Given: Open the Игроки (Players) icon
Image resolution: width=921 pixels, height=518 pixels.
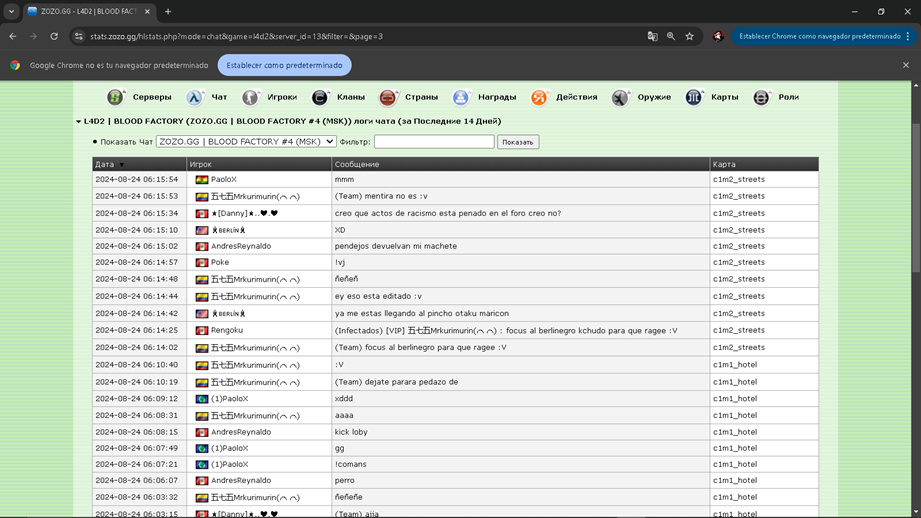Looking at the screenshot, I should tap(251, 97).
